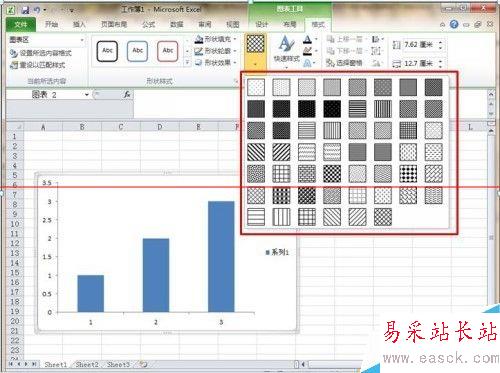
Task: Apply the red-outlined Abc shape style
Action: click(167, 51)
